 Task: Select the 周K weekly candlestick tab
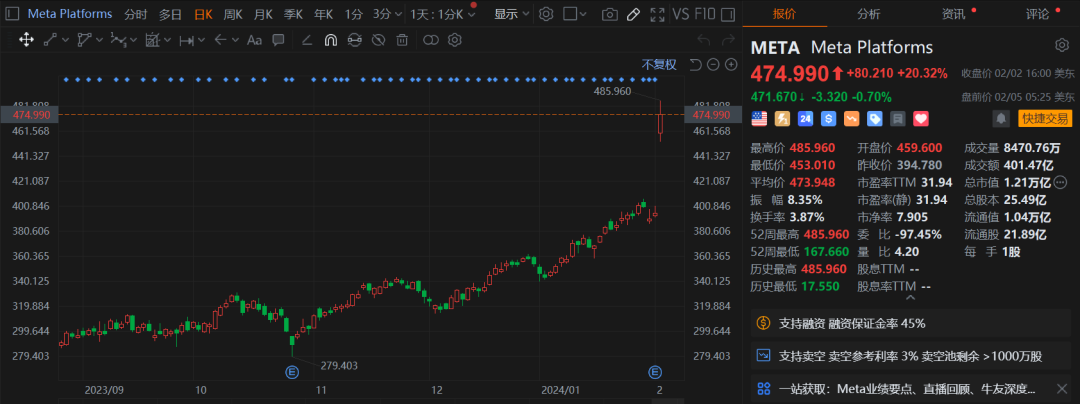click(x=233, y=14)
